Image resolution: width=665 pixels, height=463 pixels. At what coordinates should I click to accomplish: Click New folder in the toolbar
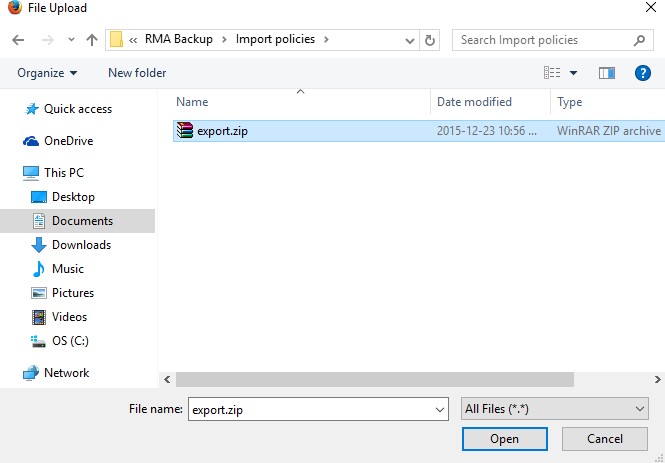click(137, 73)
